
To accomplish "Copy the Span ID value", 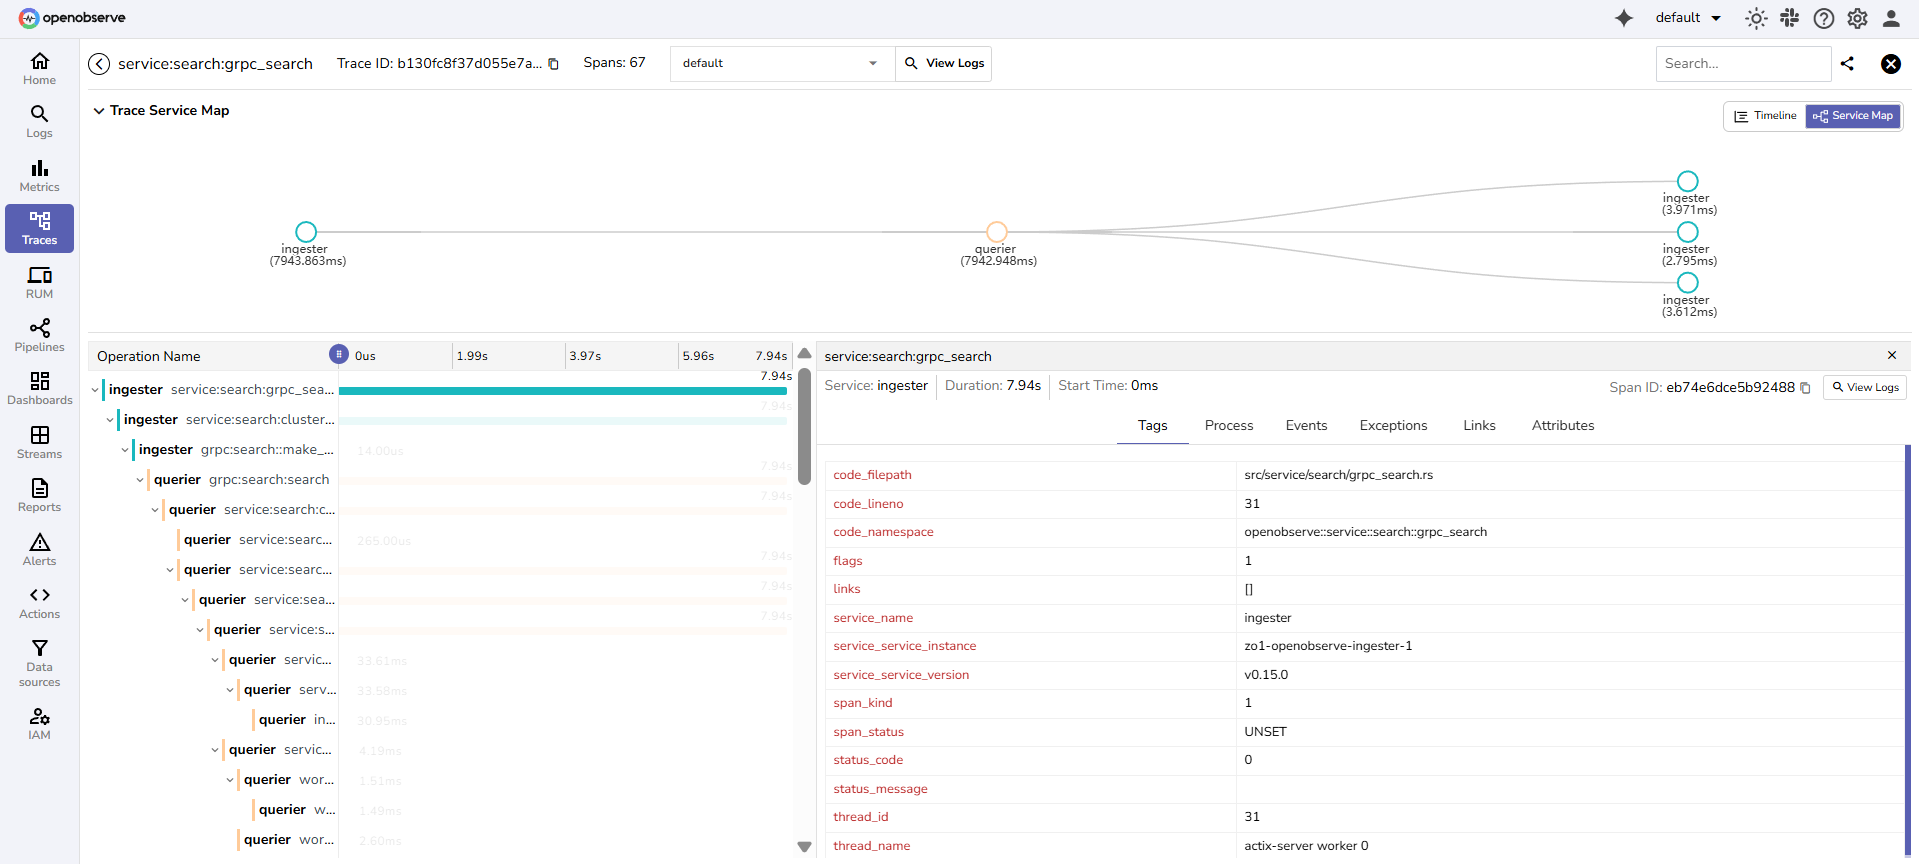I will point(1805,388).
